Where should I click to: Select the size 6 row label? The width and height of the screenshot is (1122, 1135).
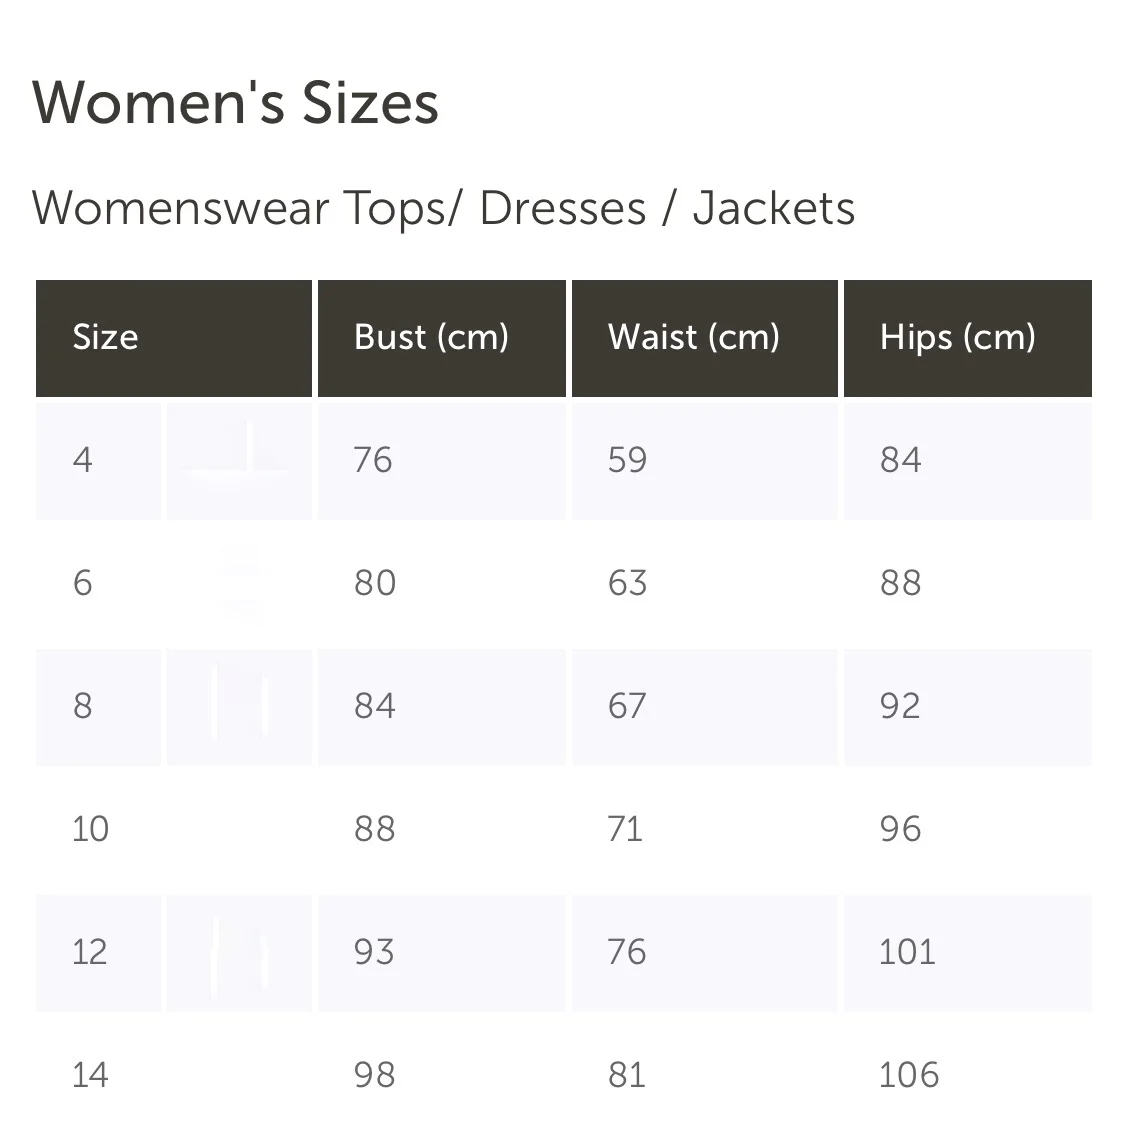[x=83, y=583]
